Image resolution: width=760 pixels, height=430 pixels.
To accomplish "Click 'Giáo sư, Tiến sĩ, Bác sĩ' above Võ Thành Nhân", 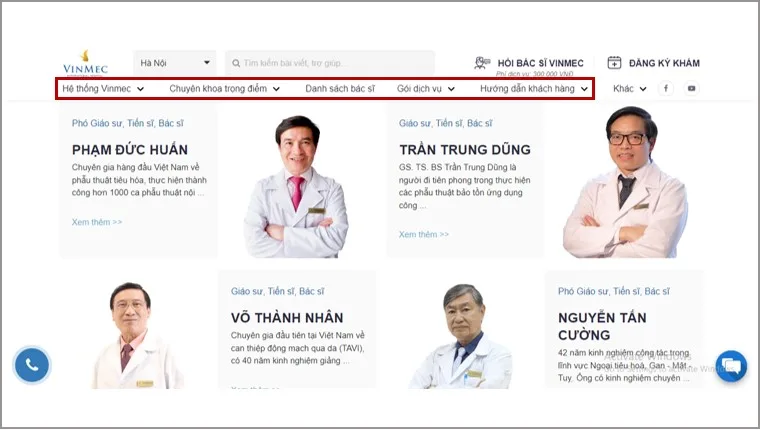I will coord(277,291).
